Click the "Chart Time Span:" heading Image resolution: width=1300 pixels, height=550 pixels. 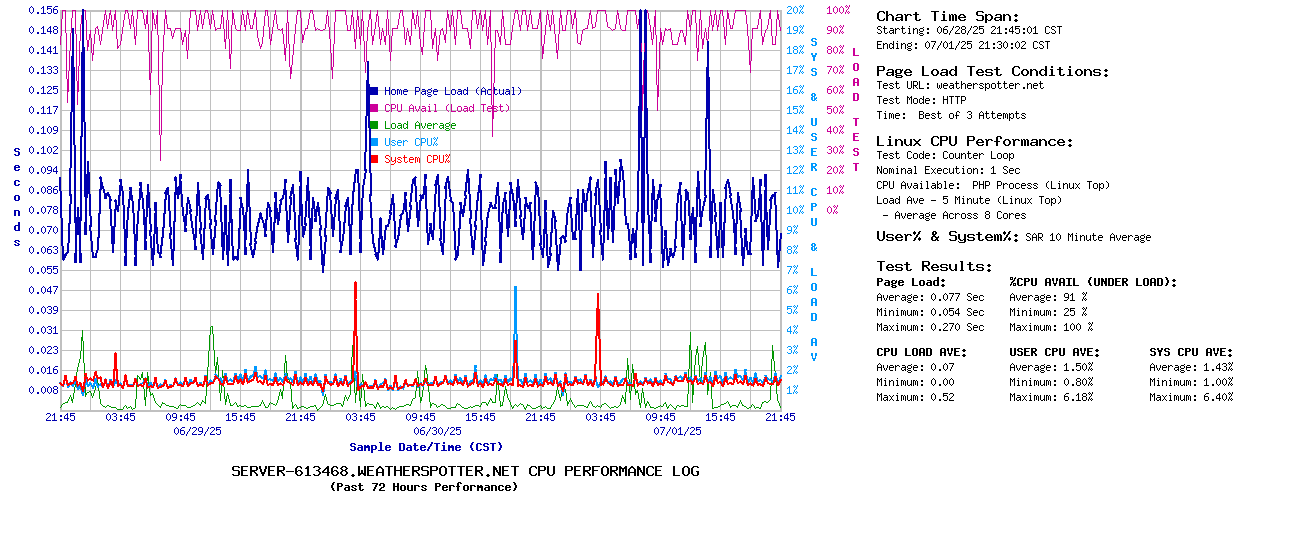click(x=947, y=16)
